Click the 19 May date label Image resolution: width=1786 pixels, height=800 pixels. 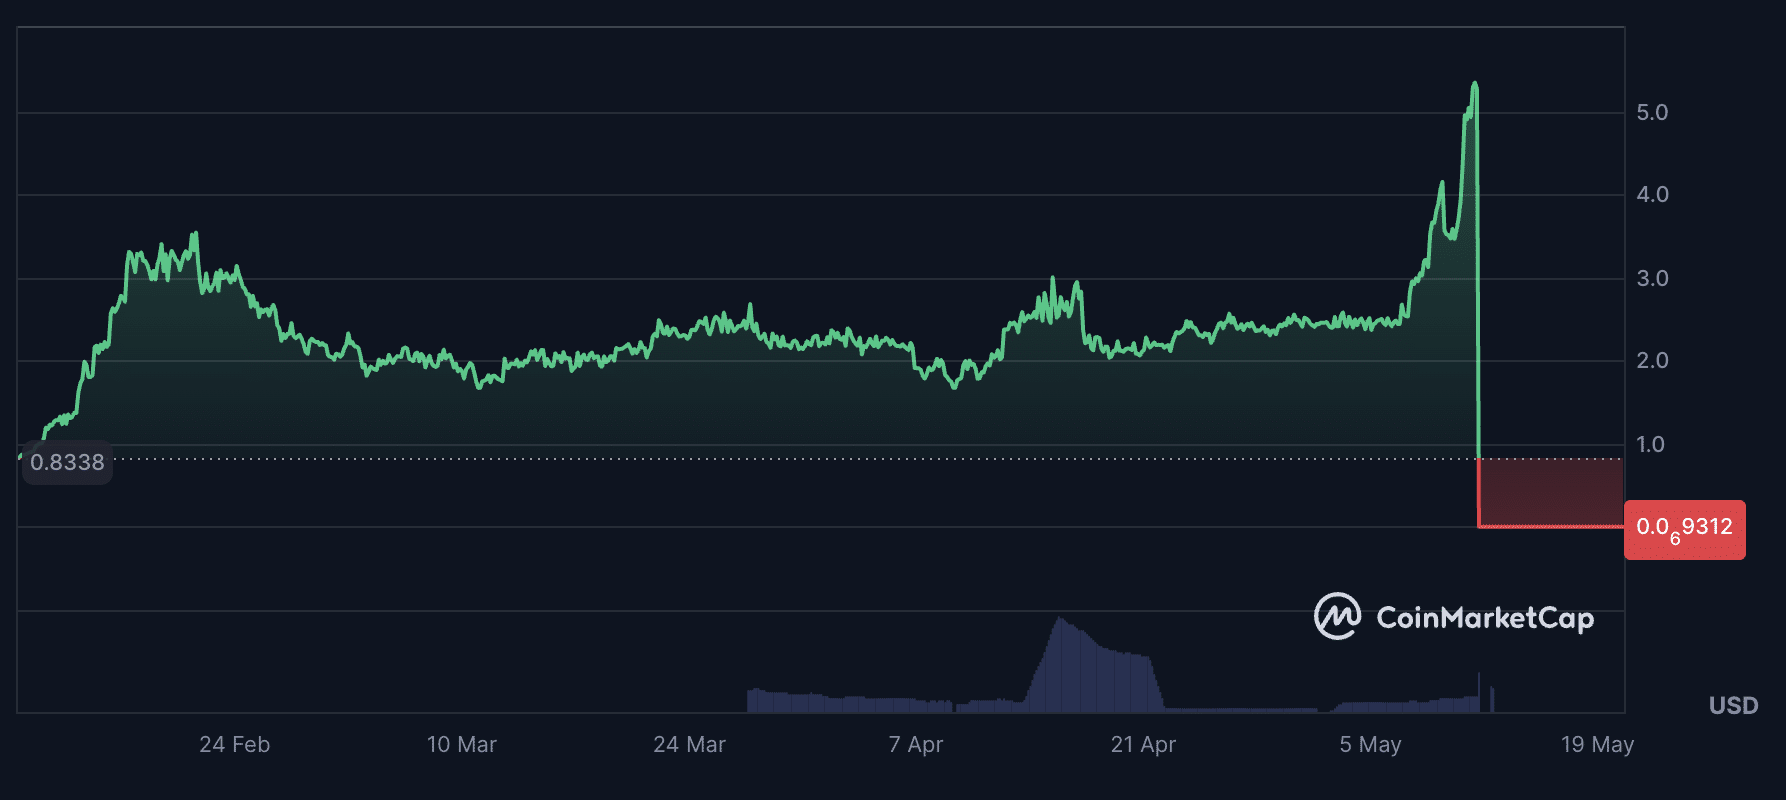pyautogui.click(x=1598, y=745)
